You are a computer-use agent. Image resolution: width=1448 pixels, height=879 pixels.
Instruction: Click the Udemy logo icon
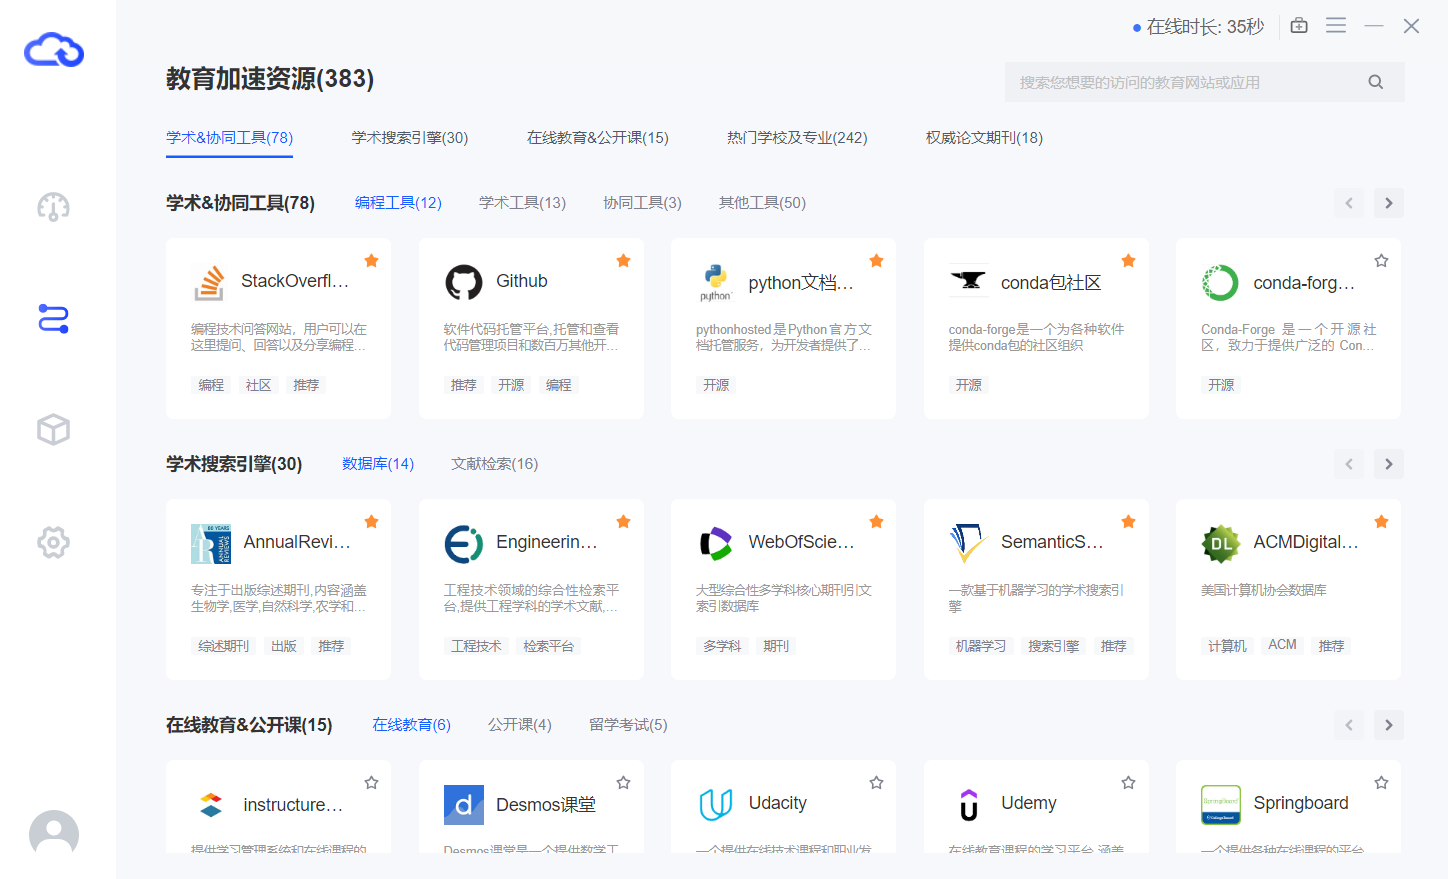tap(968, 805)
